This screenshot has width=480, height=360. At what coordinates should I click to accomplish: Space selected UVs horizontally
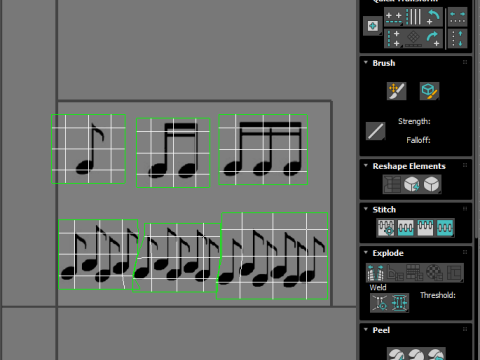[457, 17]
